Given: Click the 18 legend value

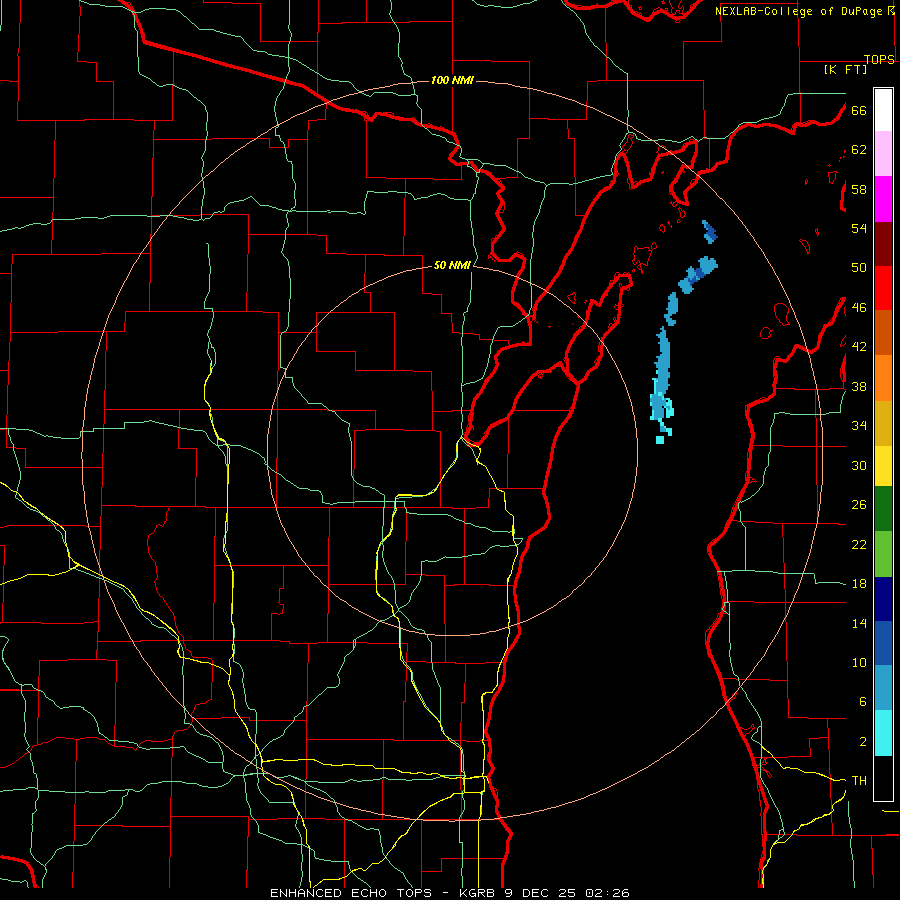Looking at the screenshot, I should point(859,584).
